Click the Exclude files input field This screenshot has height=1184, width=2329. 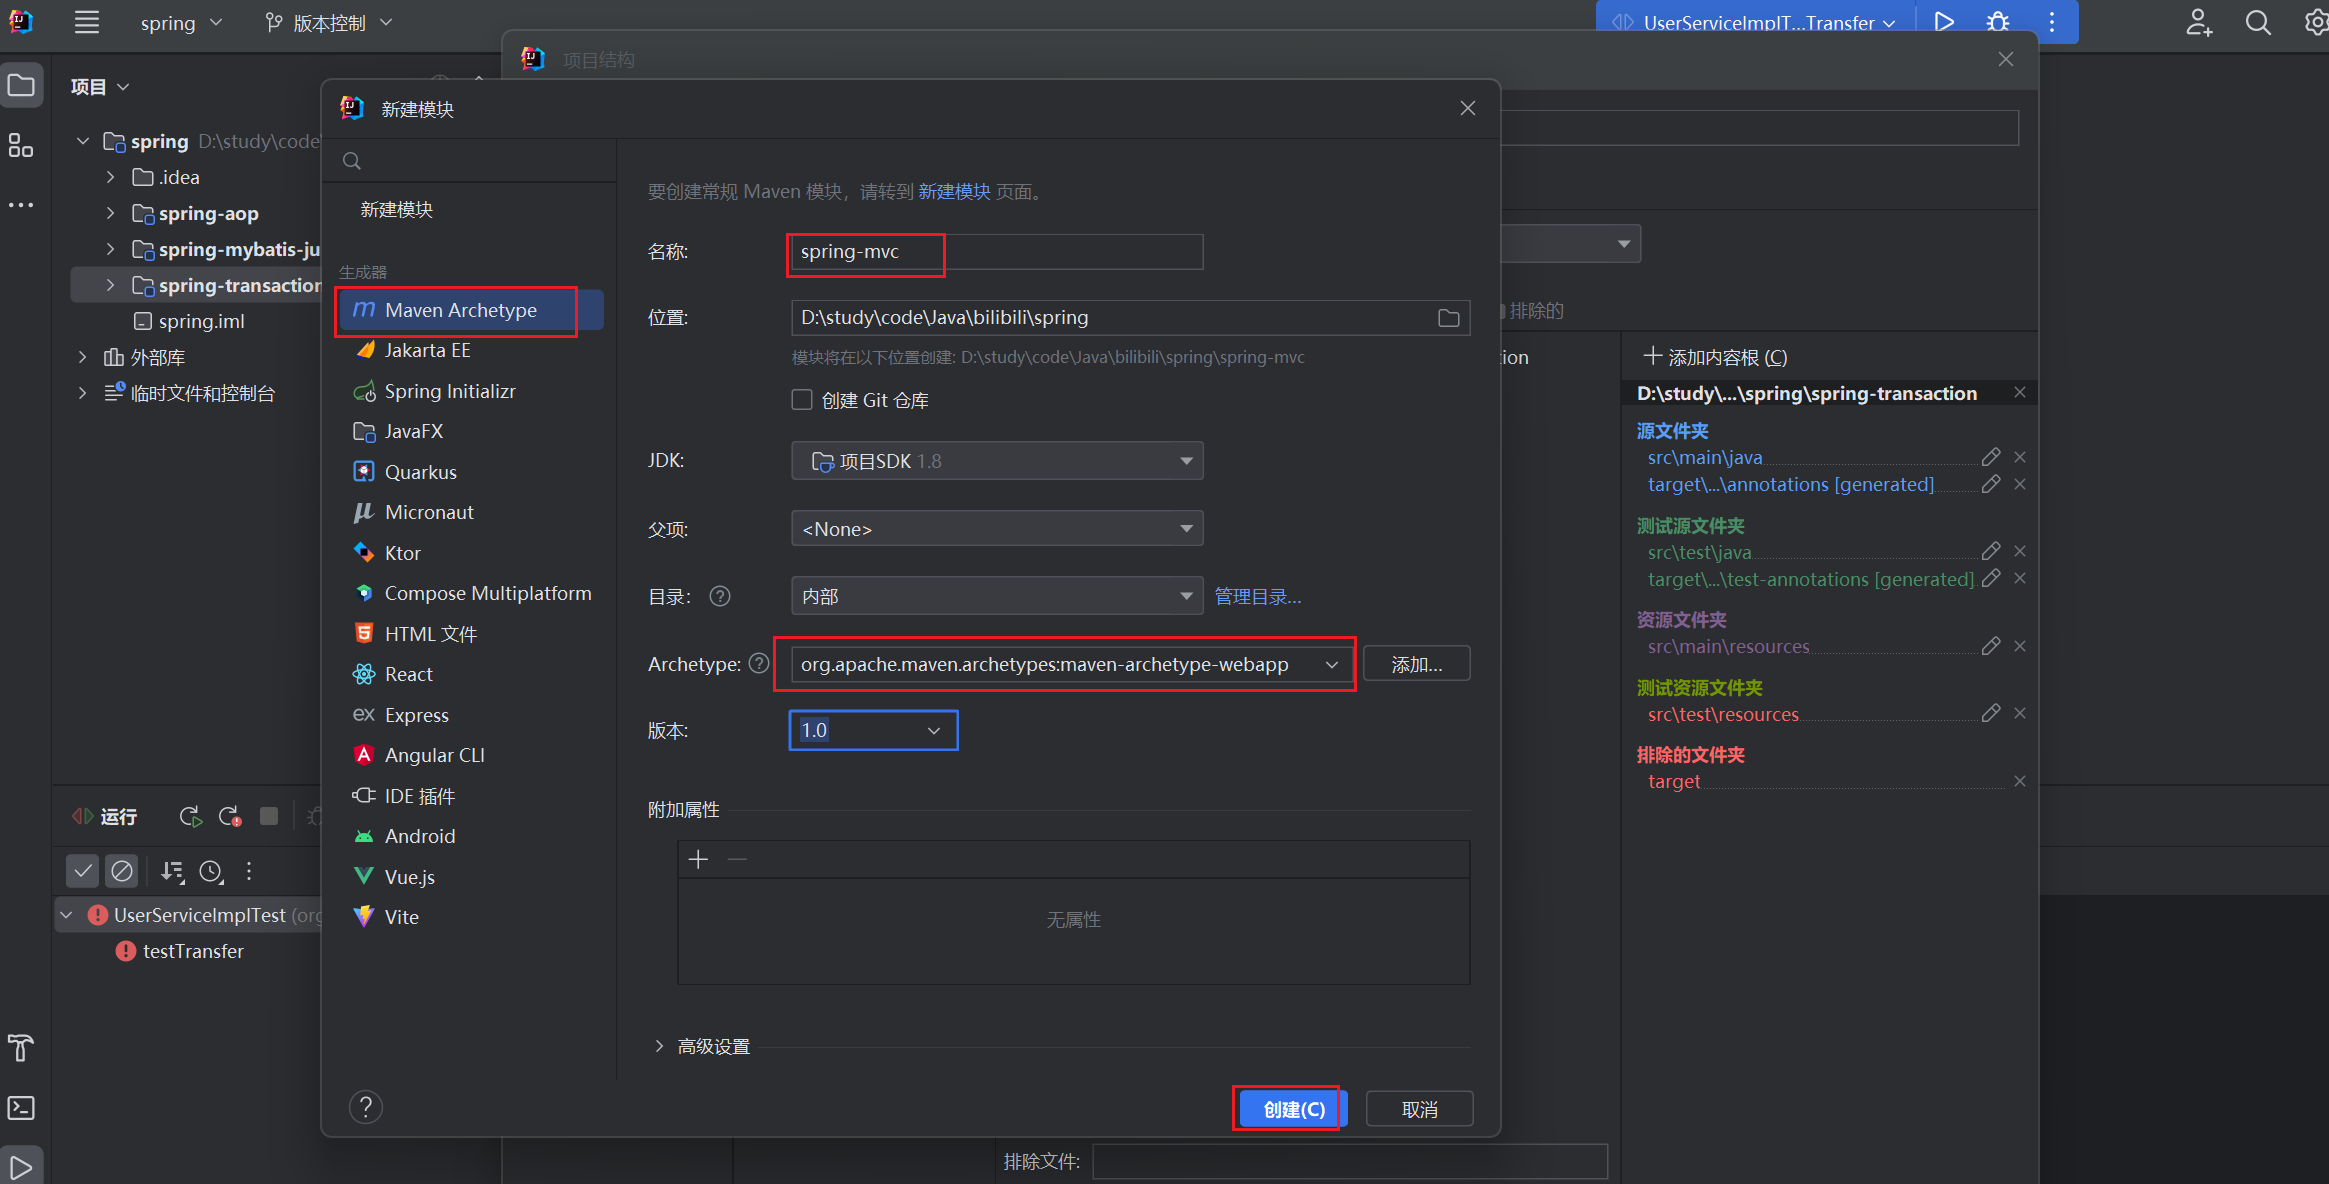(x=1349, y=1161)
